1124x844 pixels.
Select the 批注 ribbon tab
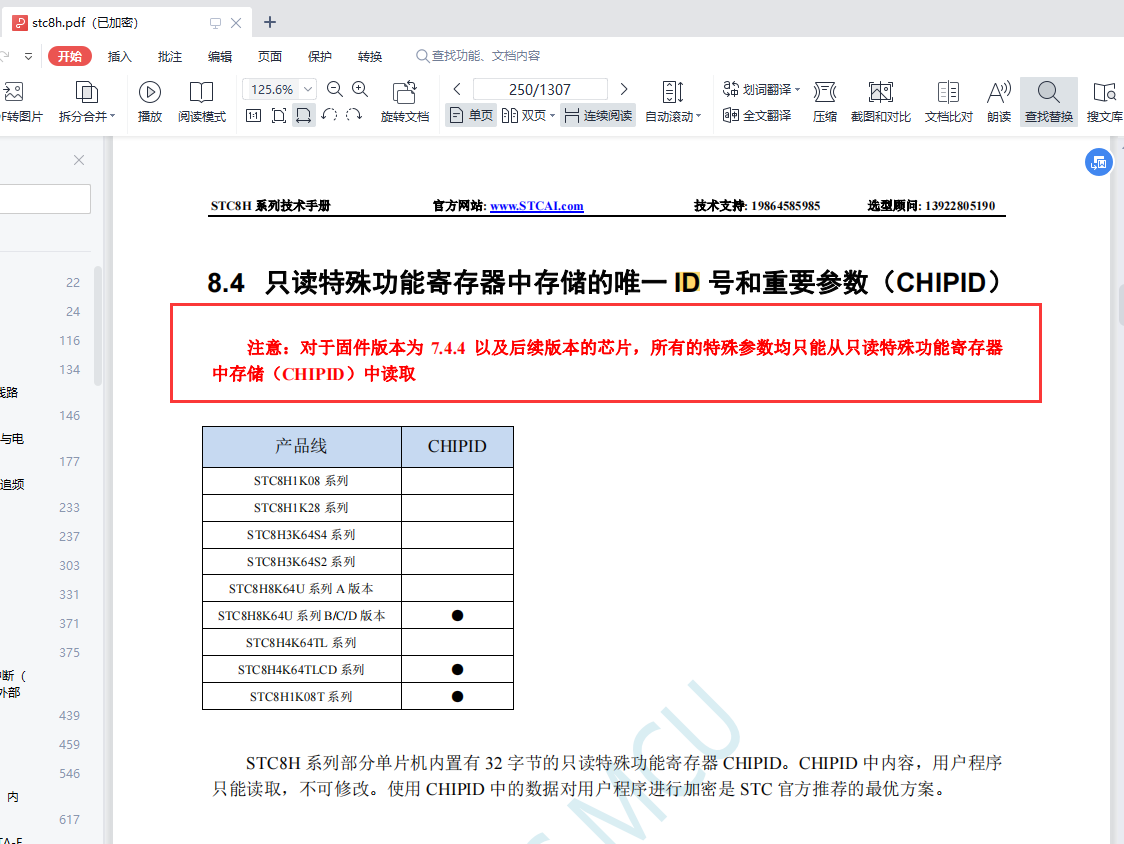(x=170, y=56)
